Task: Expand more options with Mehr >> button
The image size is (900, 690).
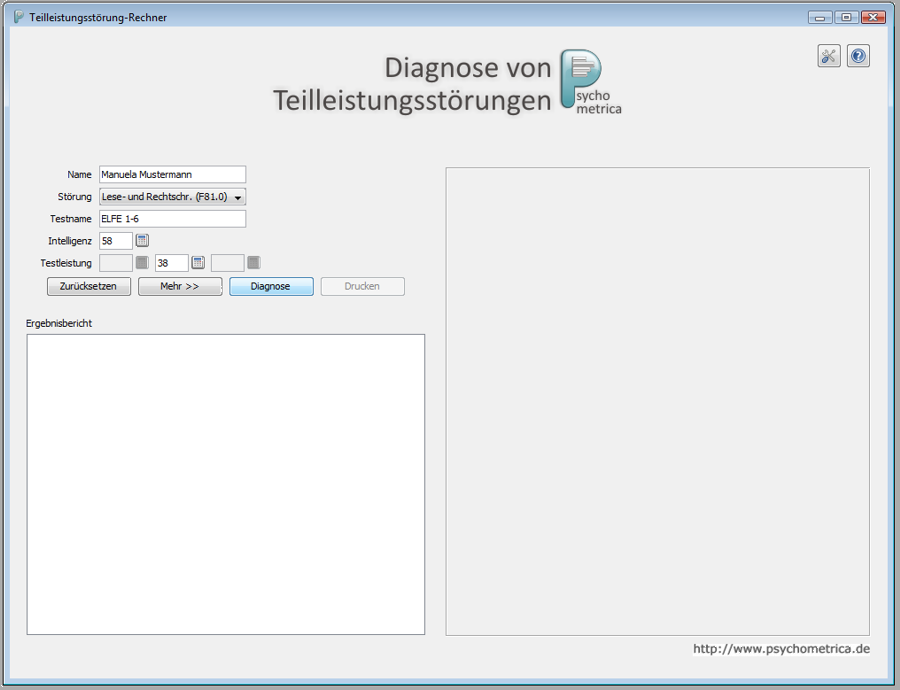Action: point(180,286)
